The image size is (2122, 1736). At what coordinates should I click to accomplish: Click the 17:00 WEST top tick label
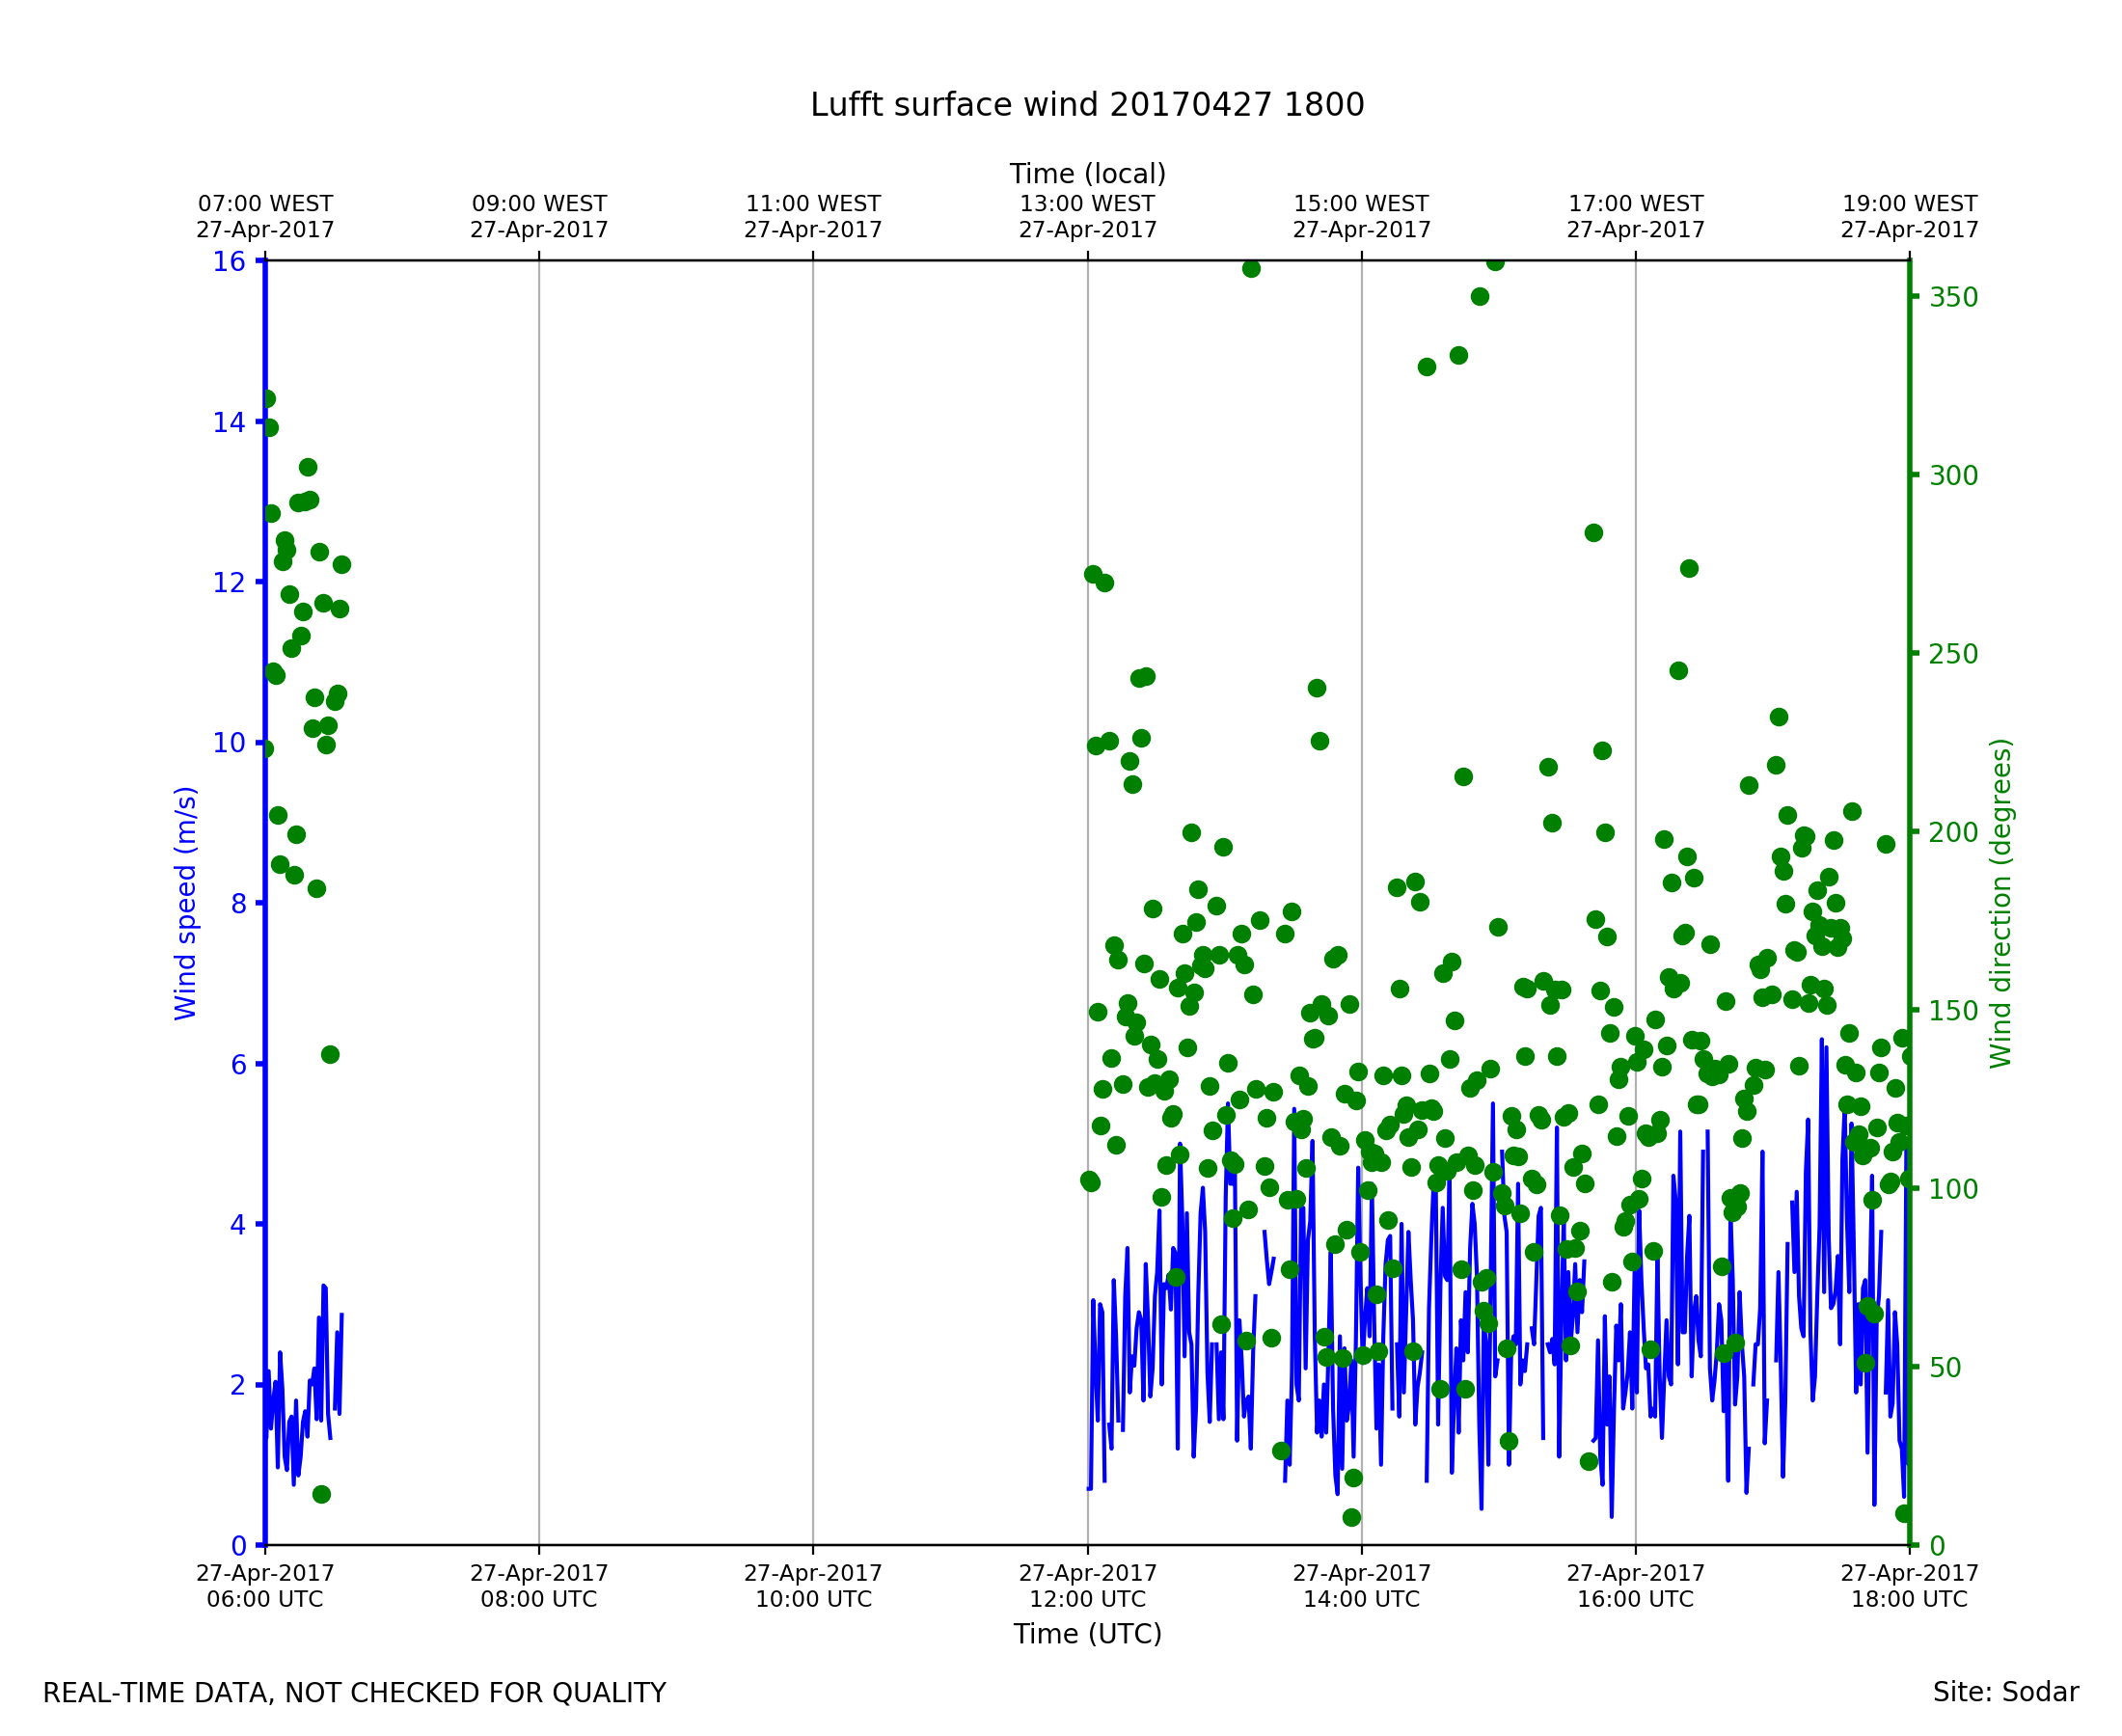[1635, 217]
